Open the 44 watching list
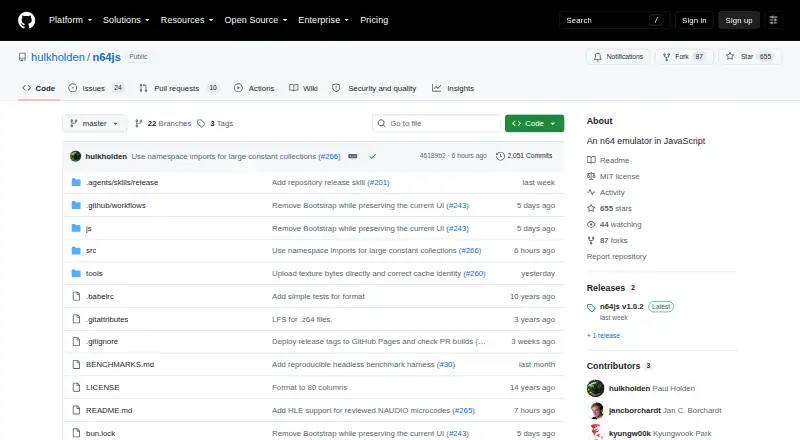The width and height of the screenshot is (800, 440). [x=620, y=224]
